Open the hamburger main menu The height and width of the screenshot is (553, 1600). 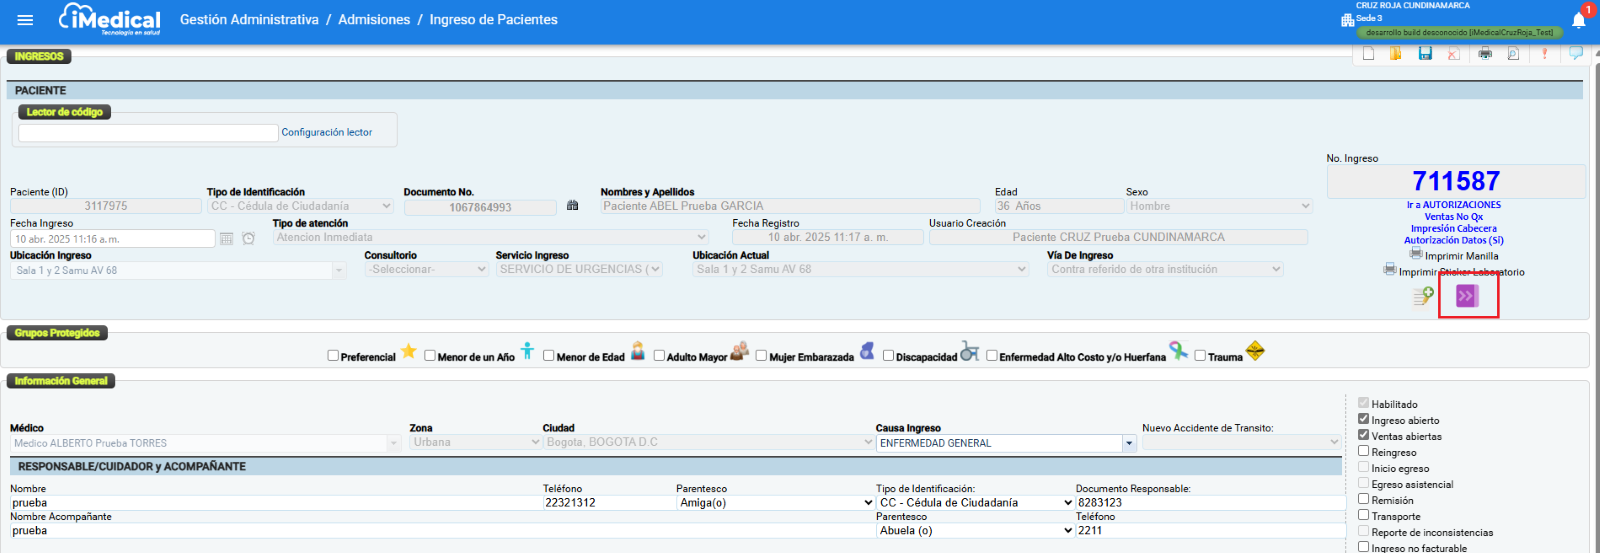click(26, 20)
